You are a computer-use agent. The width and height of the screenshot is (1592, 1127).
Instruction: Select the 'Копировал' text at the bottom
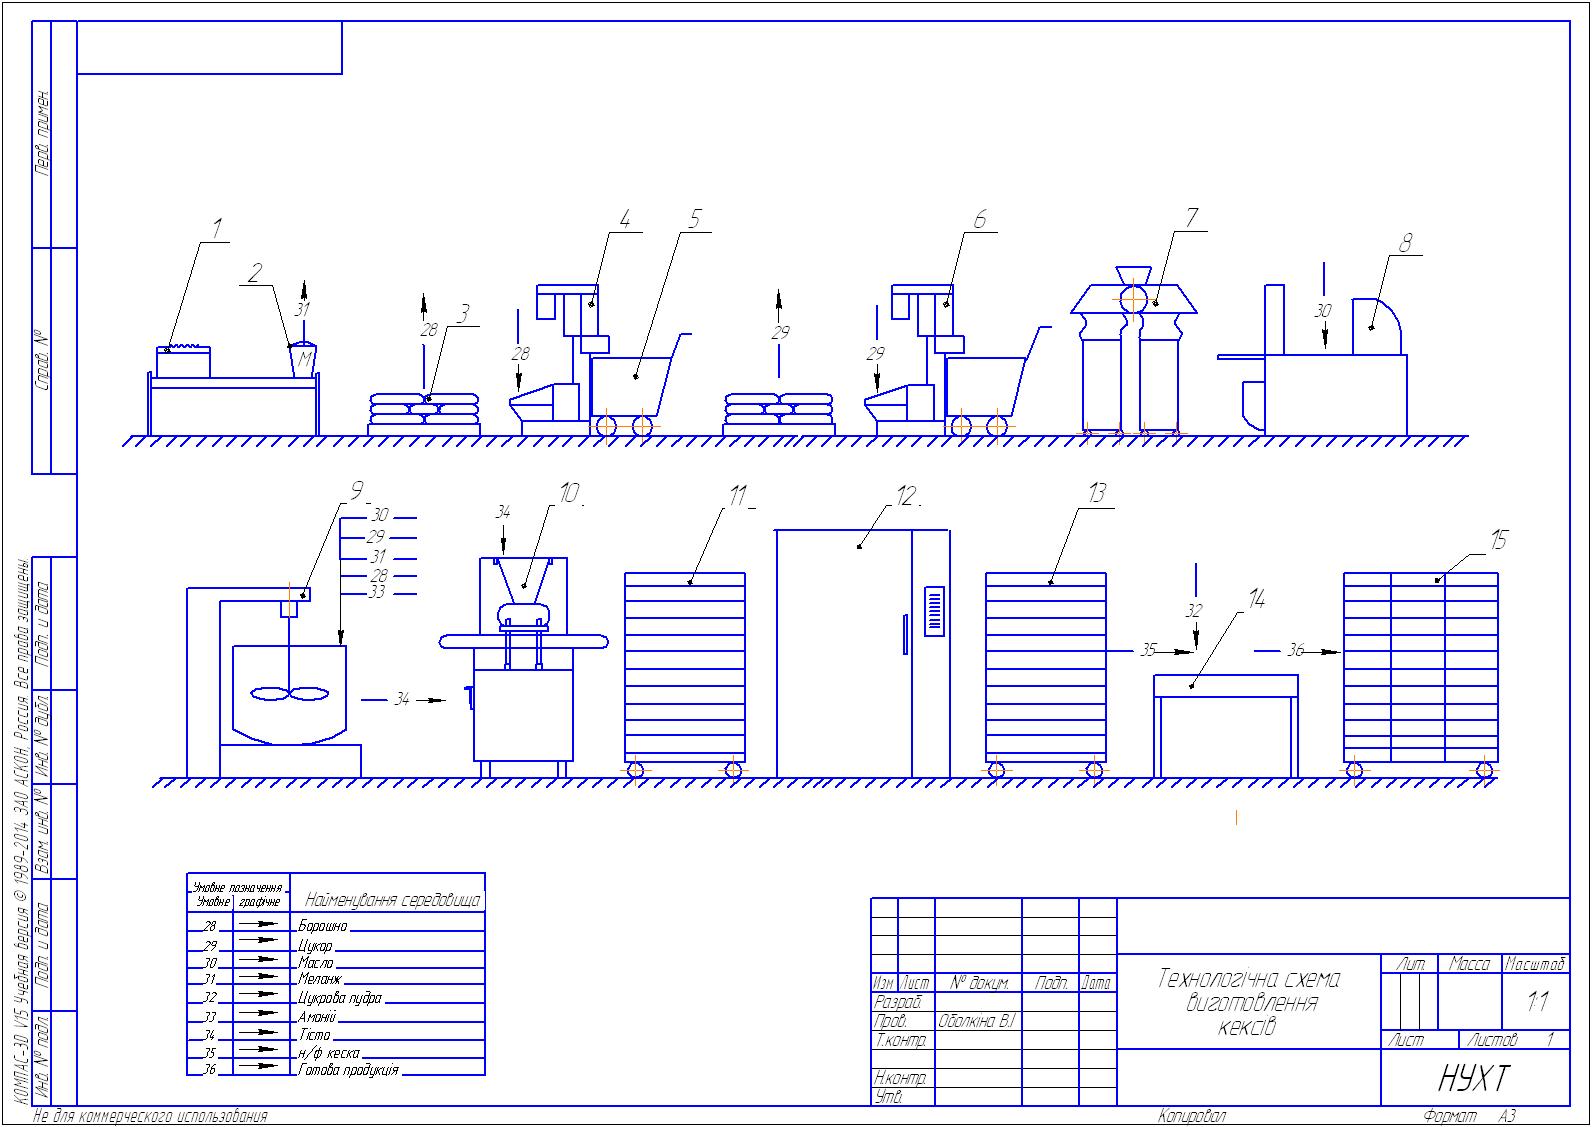point(1193,1116)
